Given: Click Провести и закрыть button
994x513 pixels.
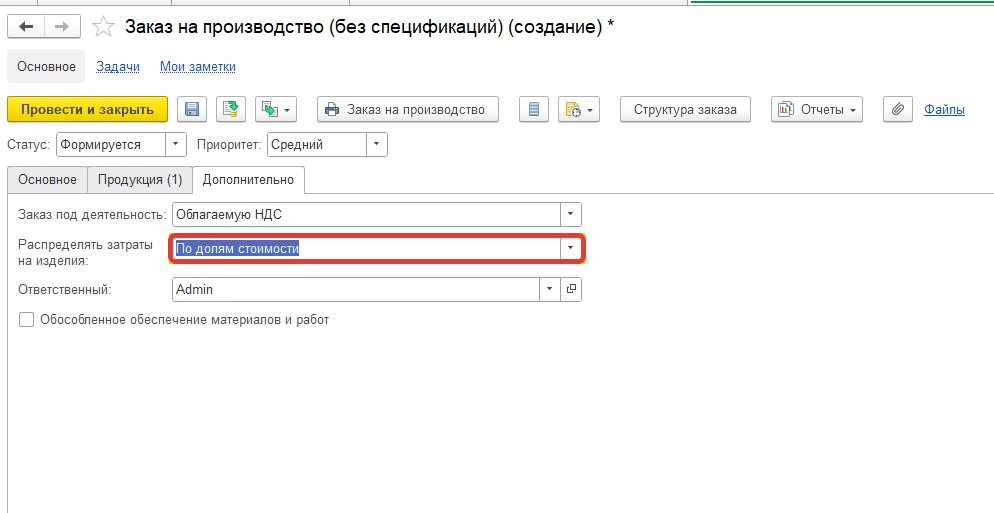Looking at the screenshot, I should pos(87,109).
